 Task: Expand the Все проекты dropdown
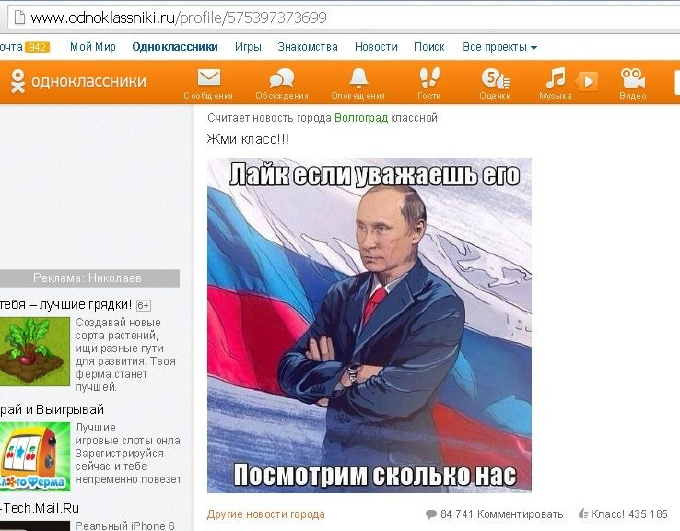point(500,47)
